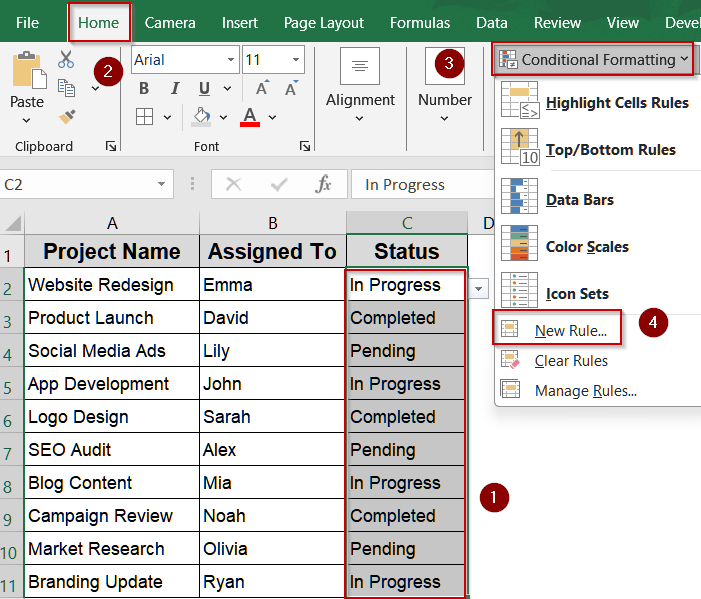Choose Top/Bottom Rules
Screen dimensions: 701x599
click(x=610, y=150)
